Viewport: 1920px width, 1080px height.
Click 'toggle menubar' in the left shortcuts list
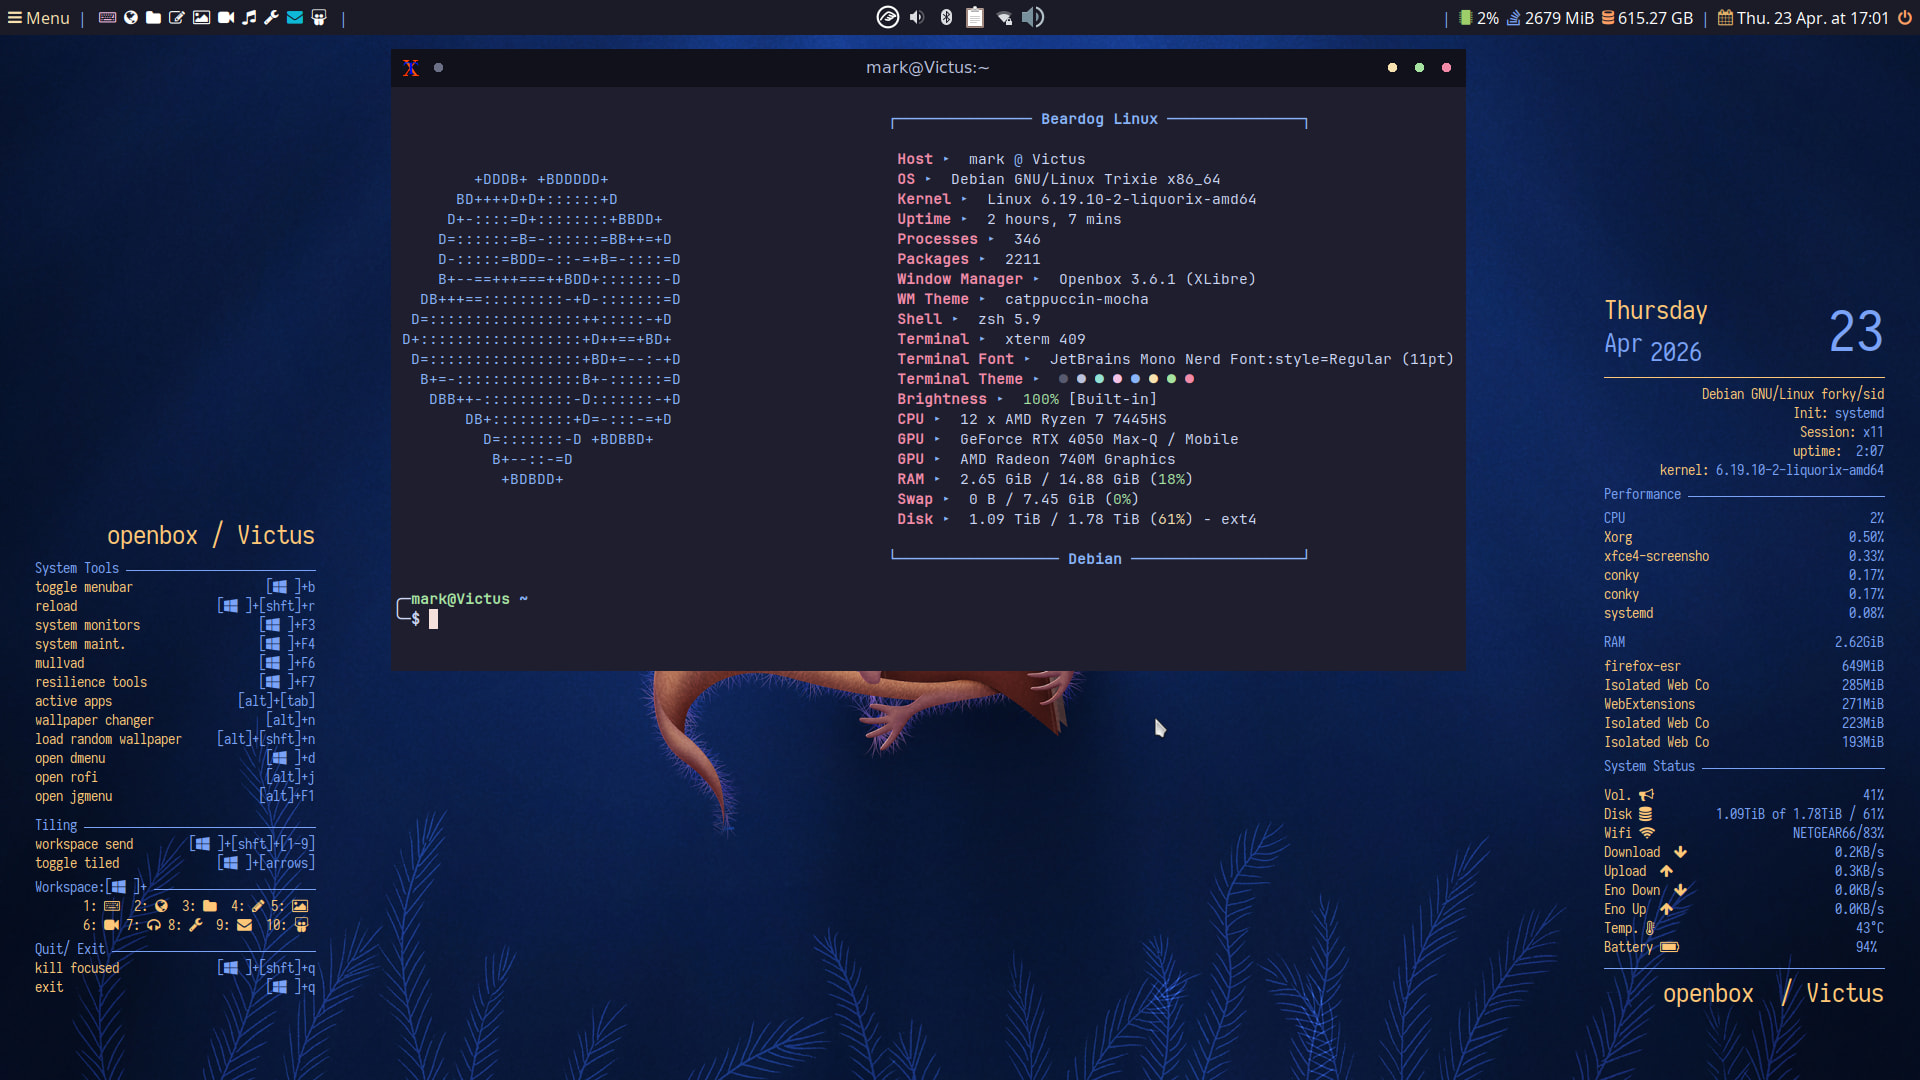point(84,587)
